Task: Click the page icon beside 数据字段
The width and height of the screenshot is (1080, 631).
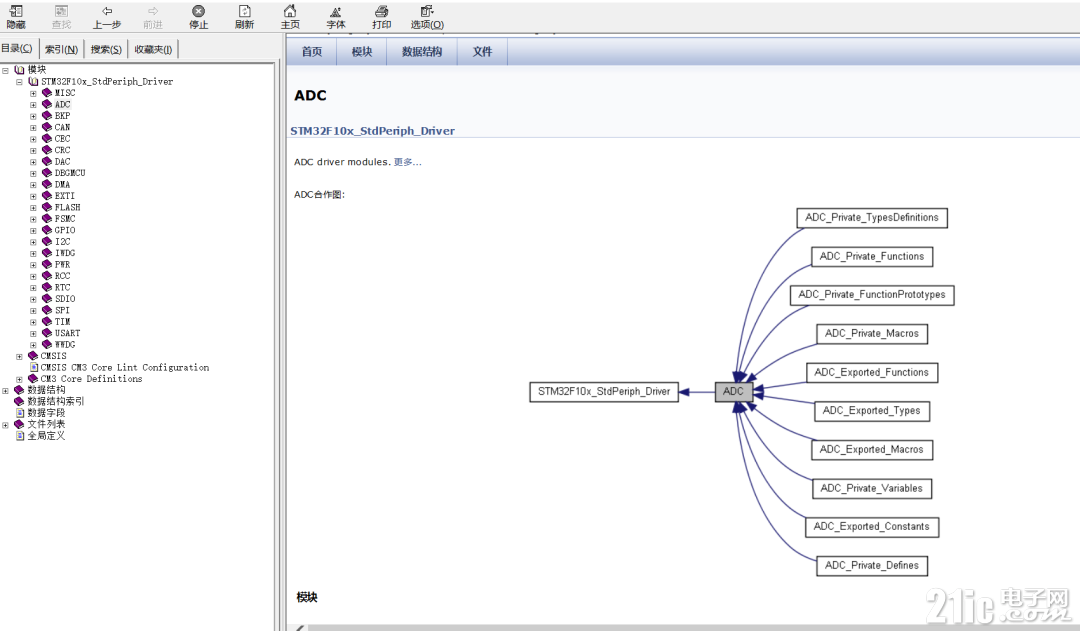Action: coord(20,413)
